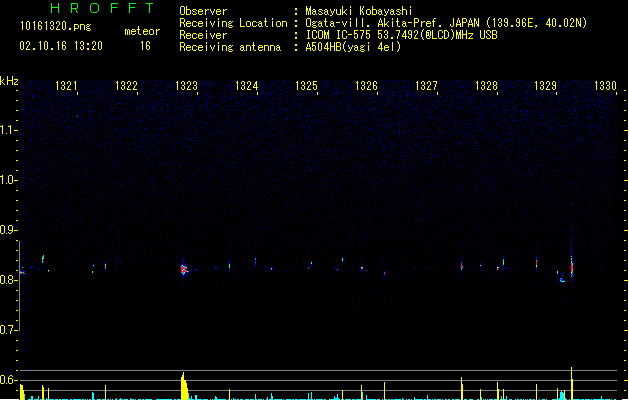629x400 pixels.
Task: Click the 1324 time marker
Action: coord(246,86)
